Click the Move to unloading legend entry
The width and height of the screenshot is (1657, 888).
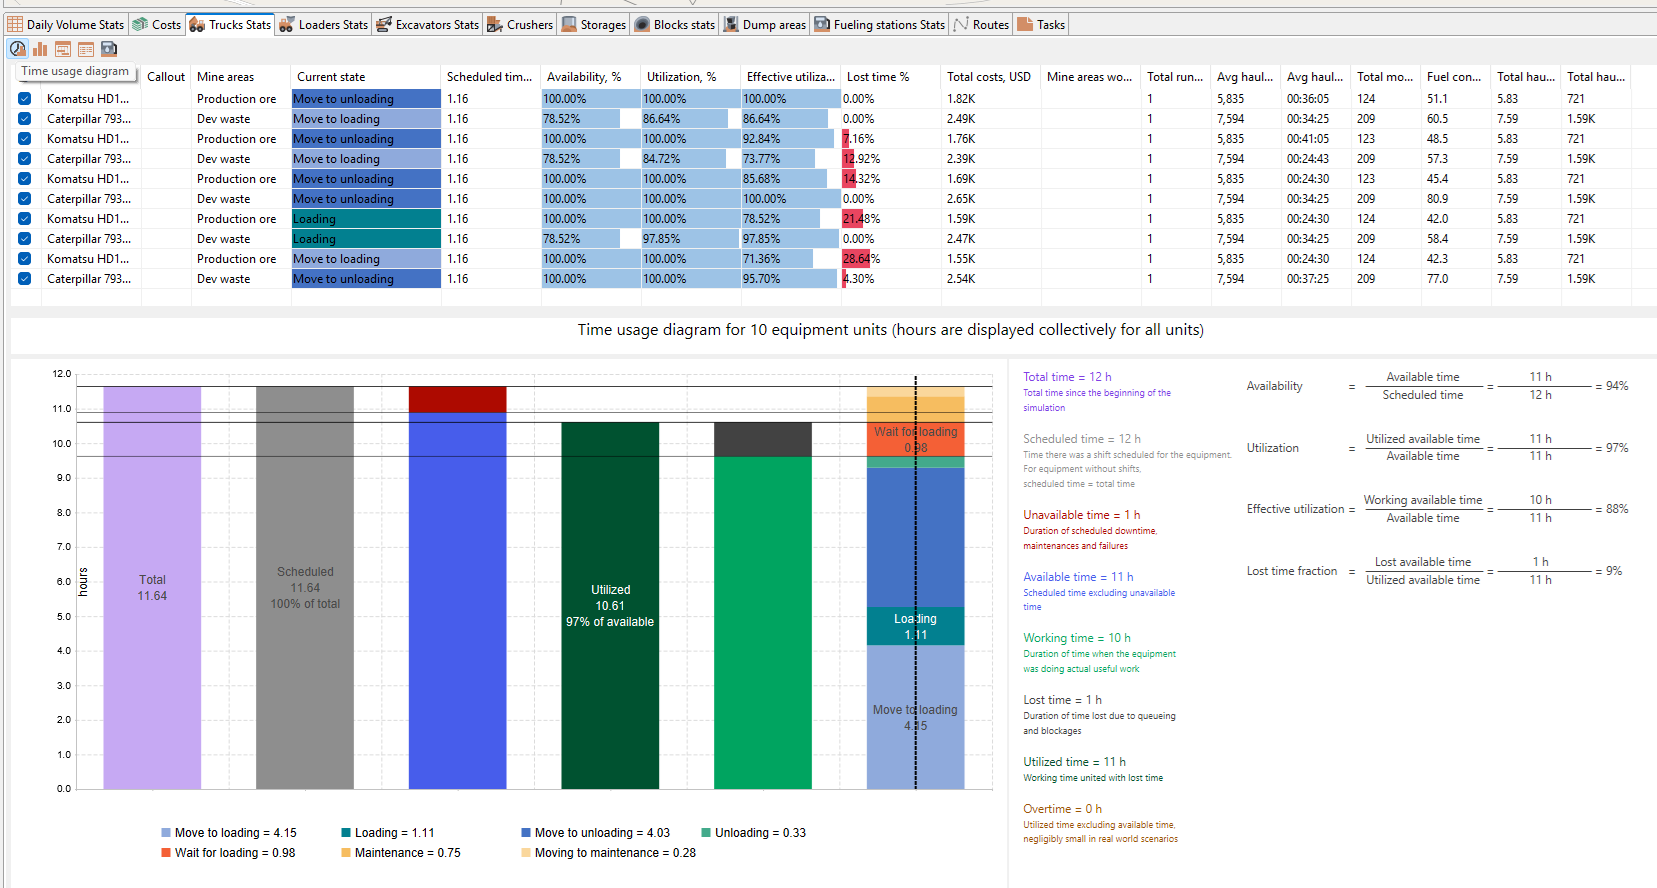[x=595, y=833]
